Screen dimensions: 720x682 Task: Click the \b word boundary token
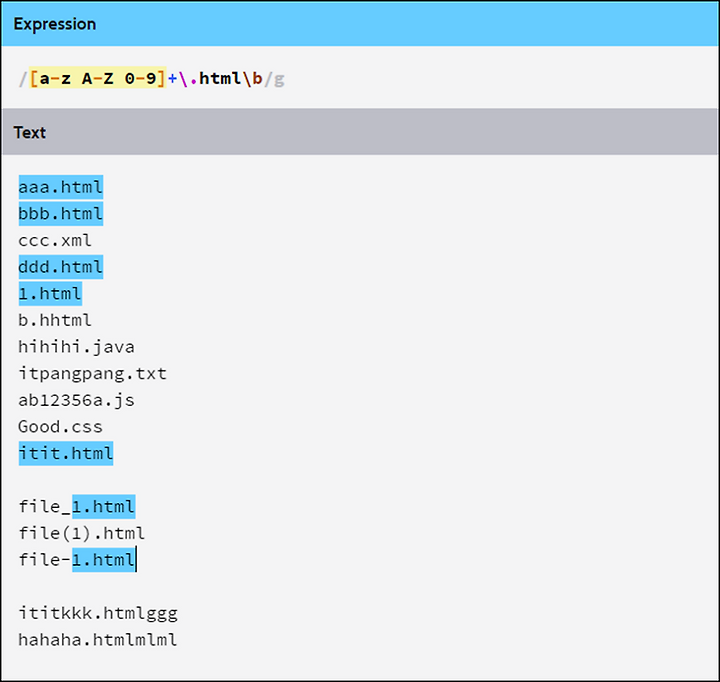point(252,78)
